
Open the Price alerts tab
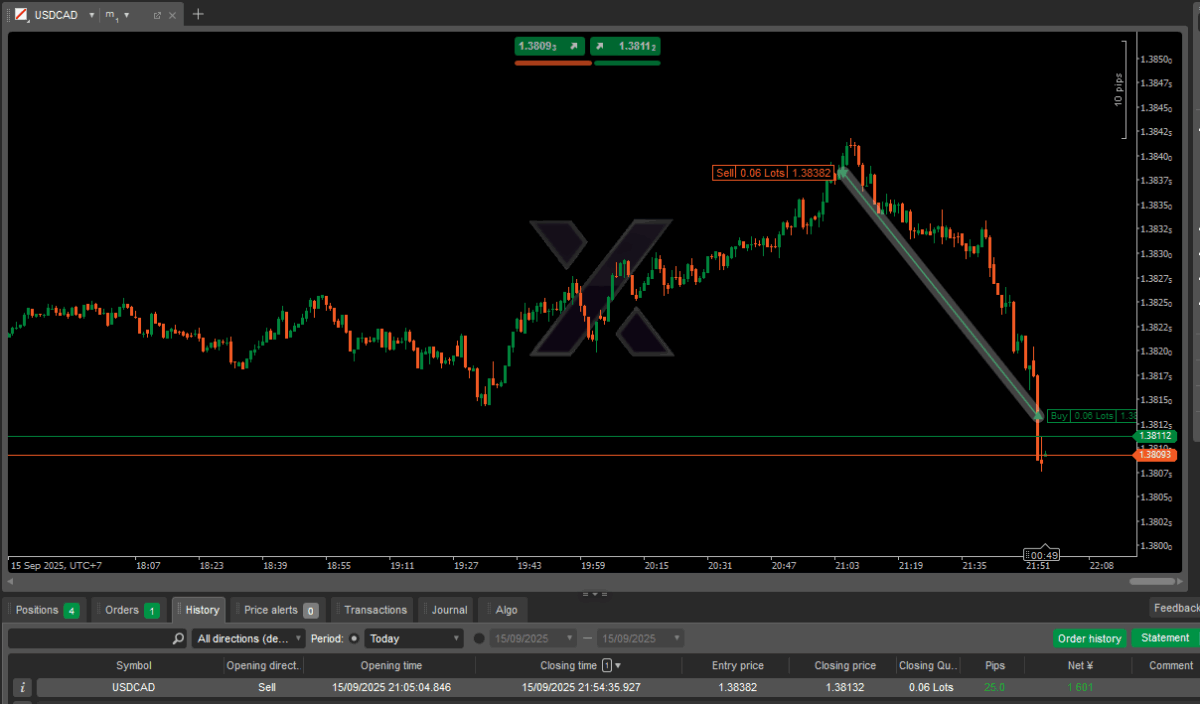[x=279, y=610]
